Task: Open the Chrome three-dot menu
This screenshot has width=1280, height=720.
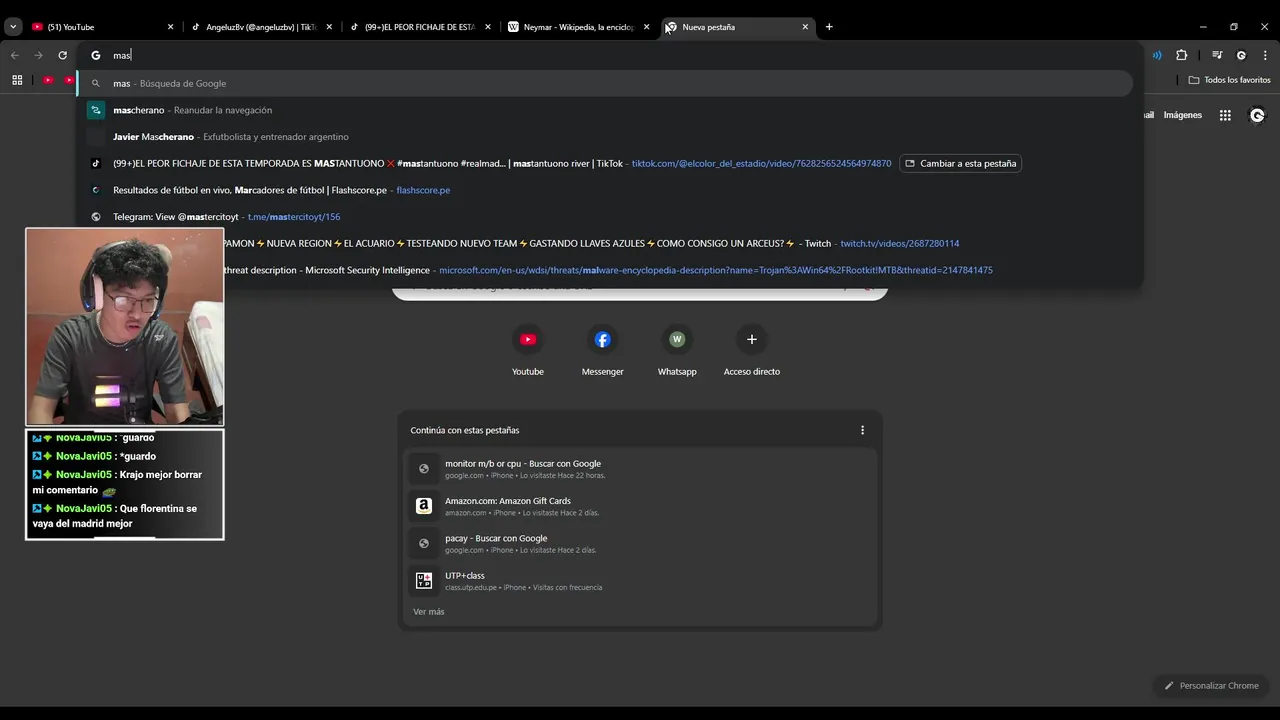Action: point(1265,55)
